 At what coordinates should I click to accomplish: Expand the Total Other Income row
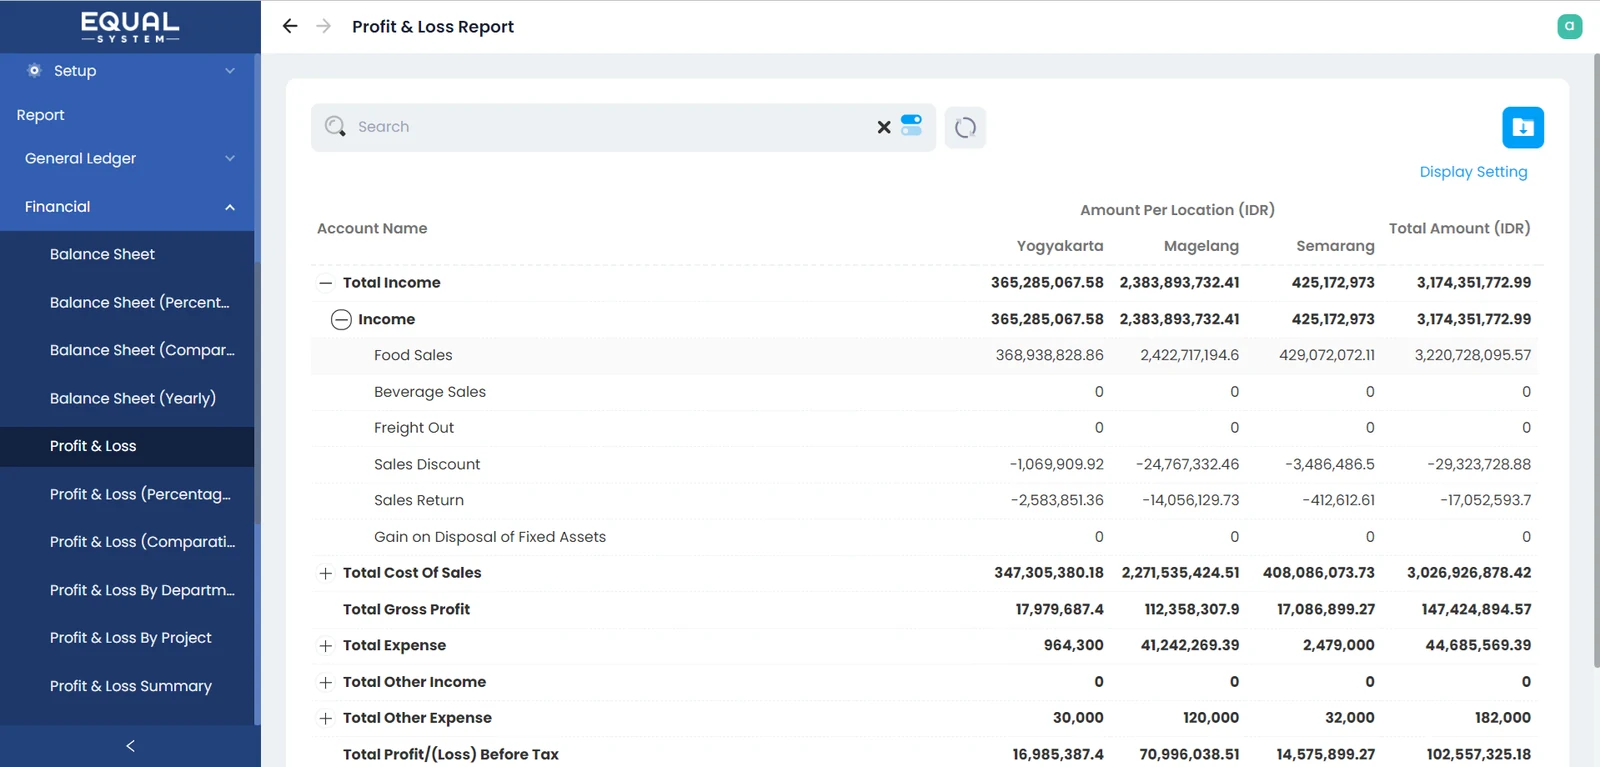(x=325, y=682)
